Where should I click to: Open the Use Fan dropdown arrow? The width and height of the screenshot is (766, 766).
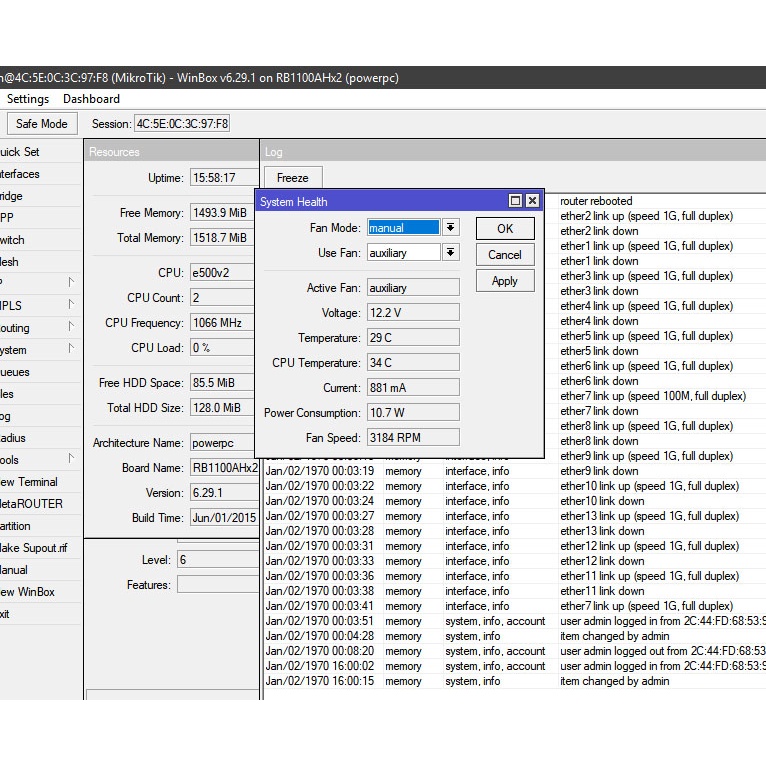point(450,253)
